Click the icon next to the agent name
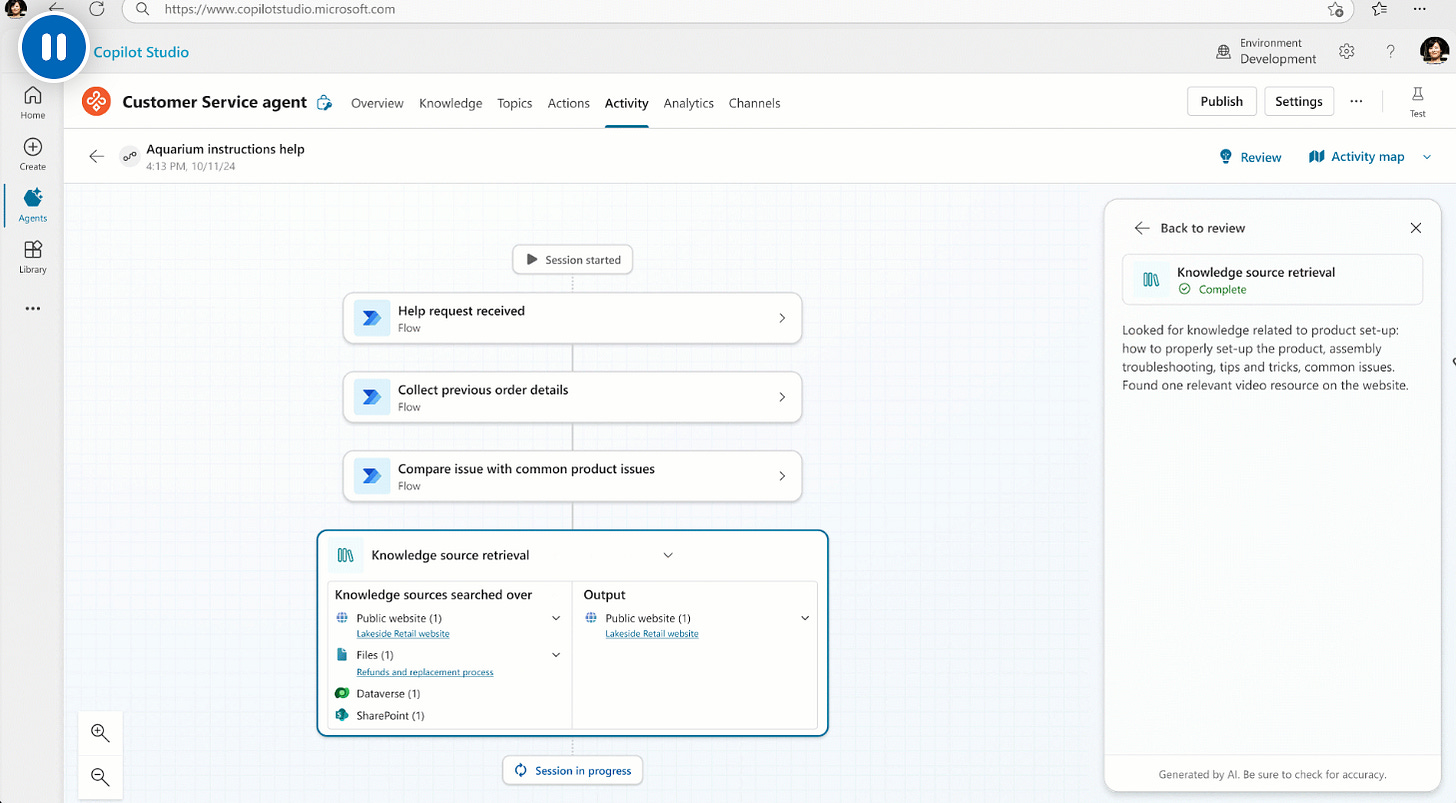 (x=324, y=102)
